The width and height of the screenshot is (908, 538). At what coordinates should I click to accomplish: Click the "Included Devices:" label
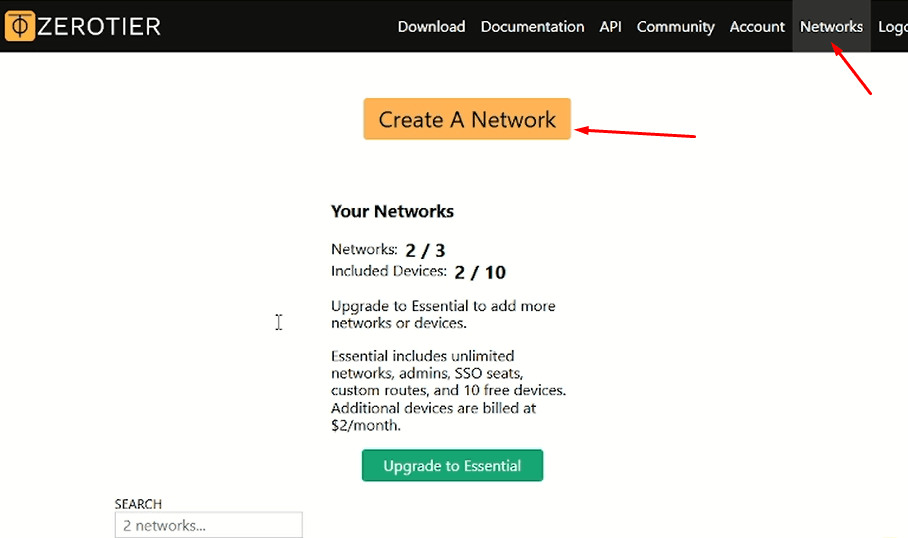[x=388, y=271]
